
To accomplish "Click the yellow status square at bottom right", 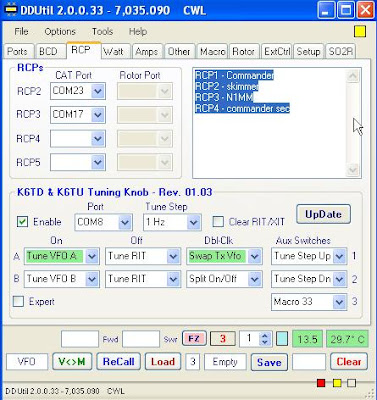I will (x=337, y=383).
